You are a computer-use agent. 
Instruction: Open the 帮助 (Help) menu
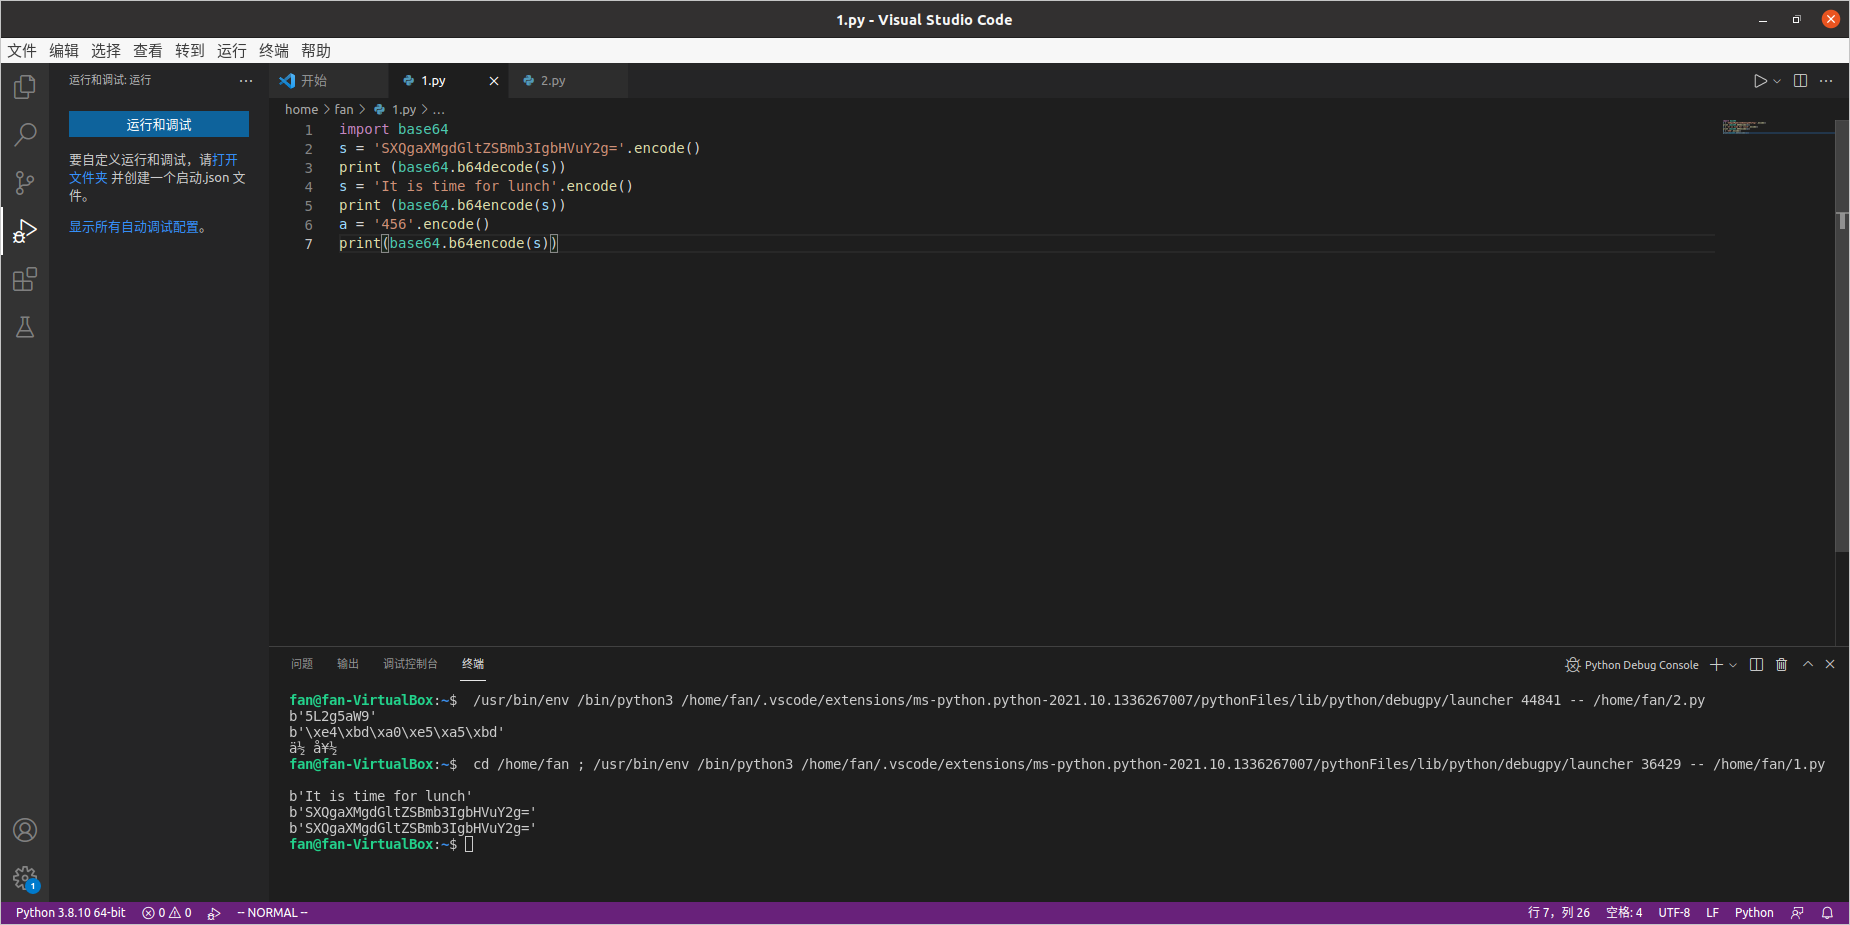coord(316,51)
